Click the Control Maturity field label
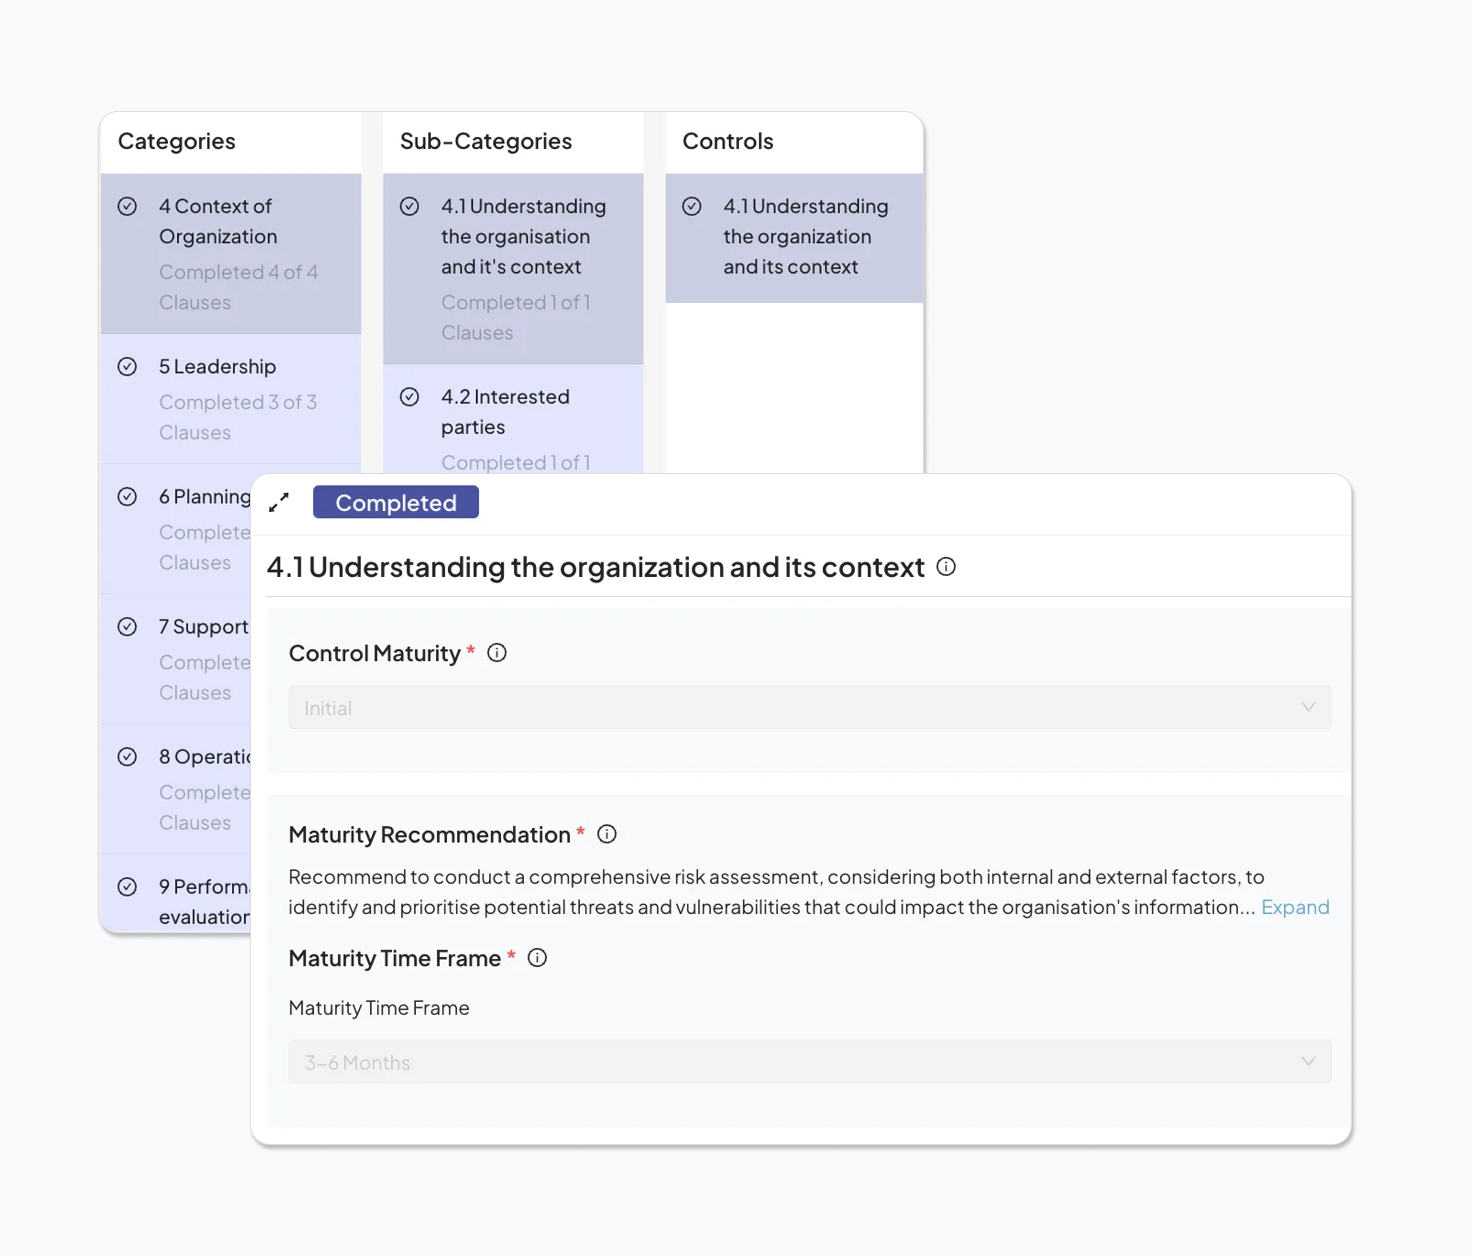Screen dimensions: 1472x1256 [375, 653]
